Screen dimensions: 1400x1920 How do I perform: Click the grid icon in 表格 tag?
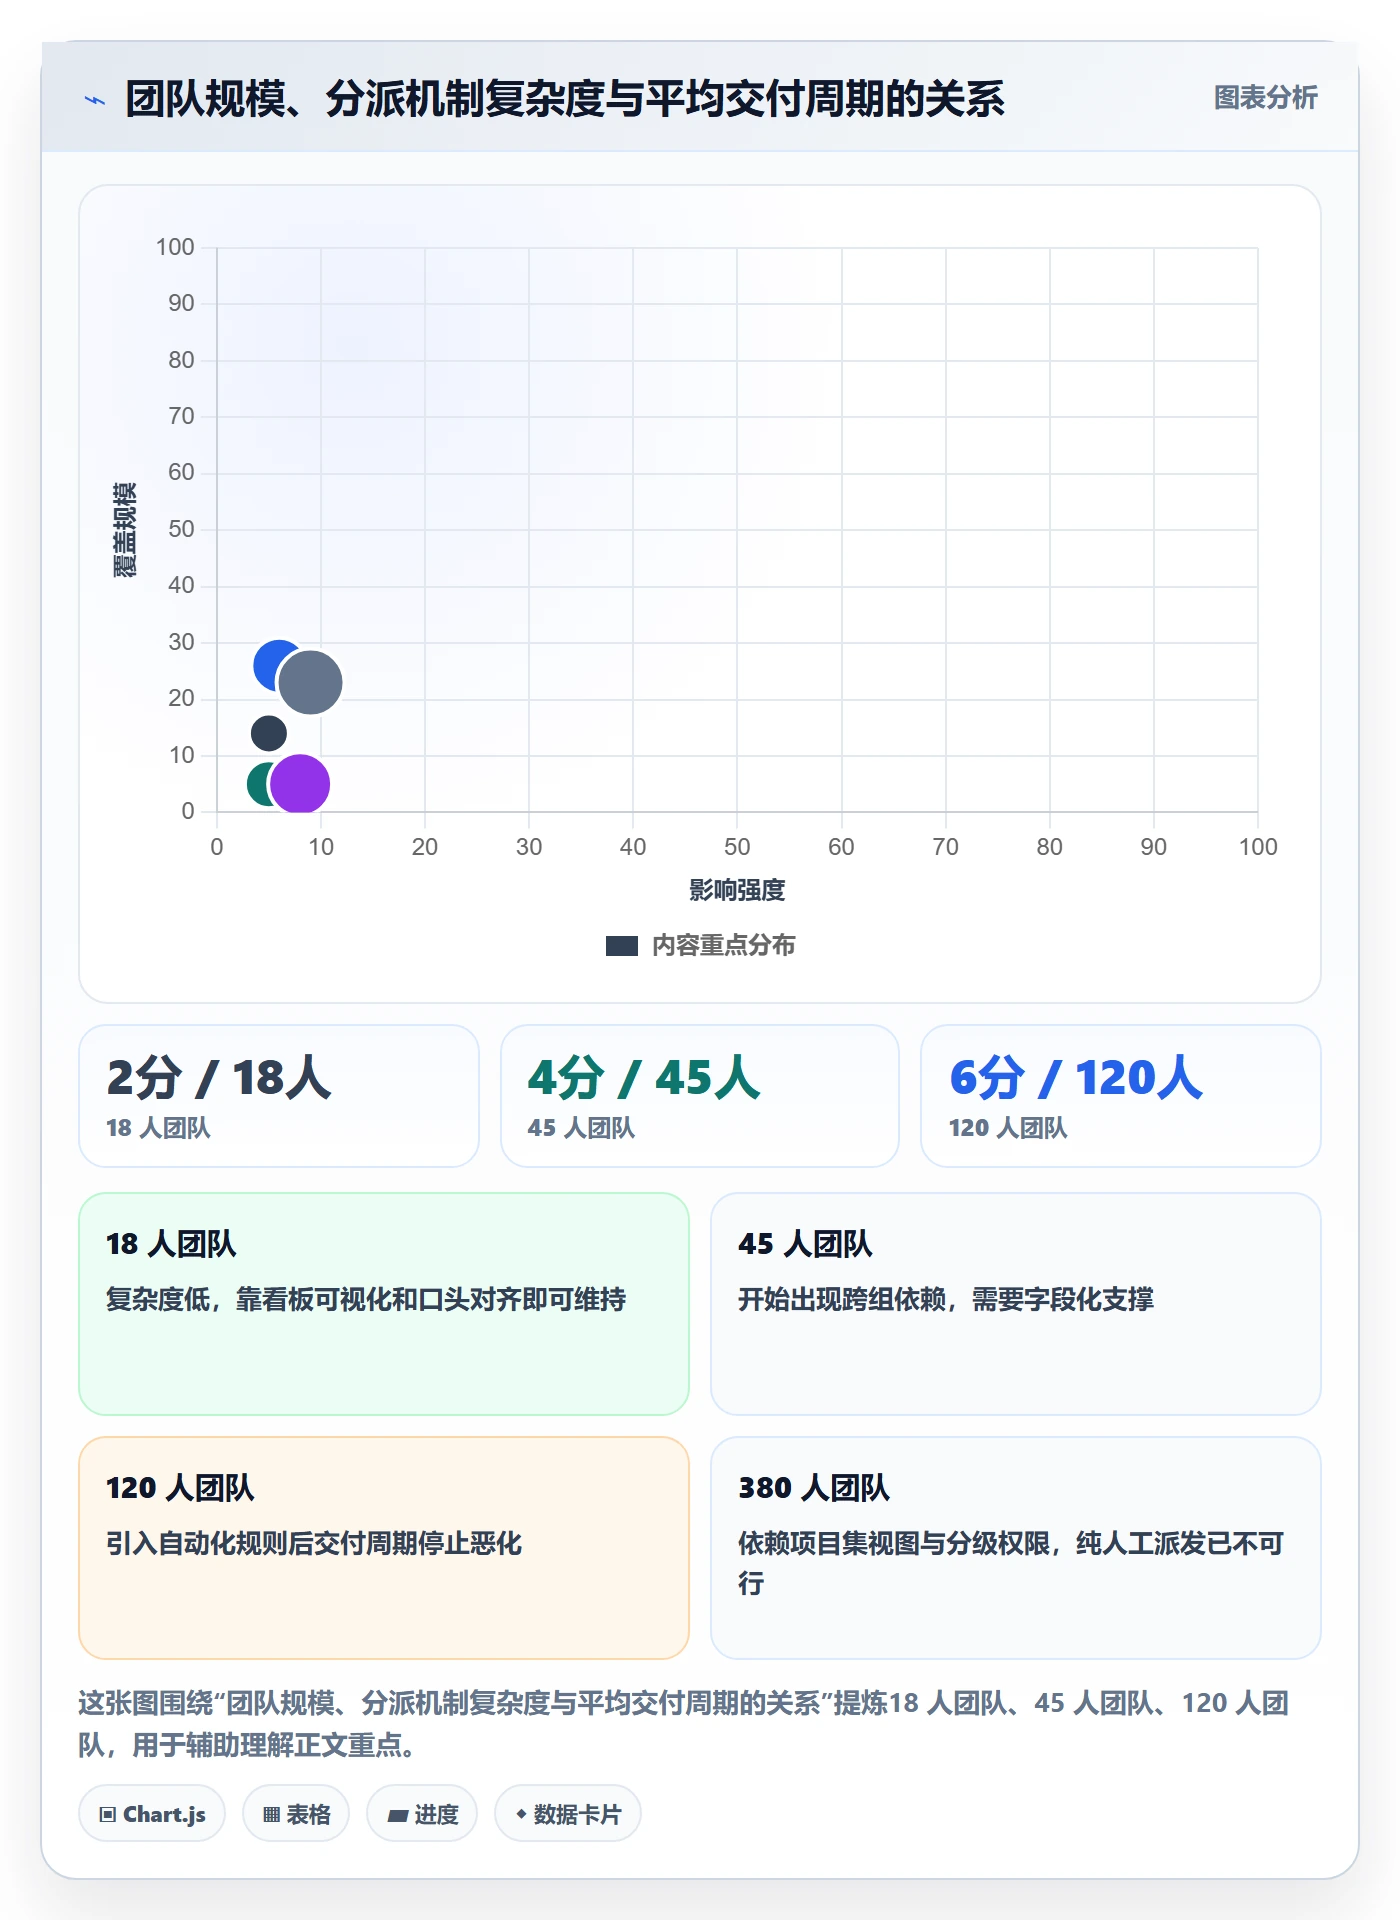271,1814
